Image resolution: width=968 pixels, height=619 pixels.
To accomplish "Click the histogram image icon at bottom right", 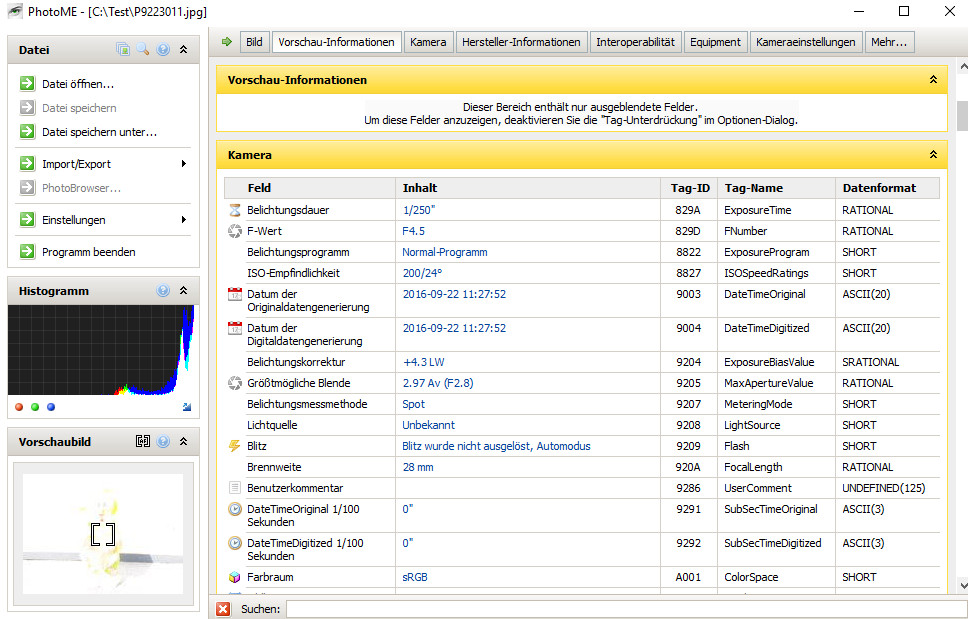I will point(187,407).
